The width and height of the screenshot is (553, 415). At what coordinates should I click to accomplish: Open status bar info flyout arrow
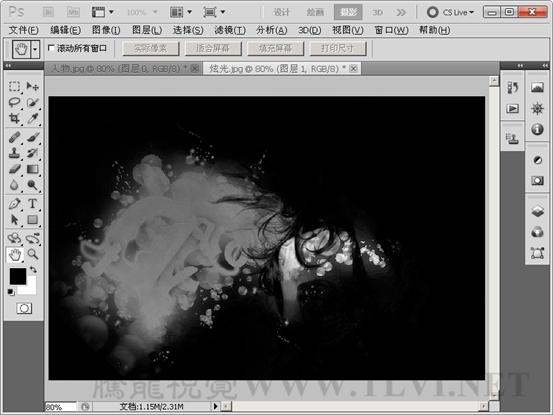[215, 406]
